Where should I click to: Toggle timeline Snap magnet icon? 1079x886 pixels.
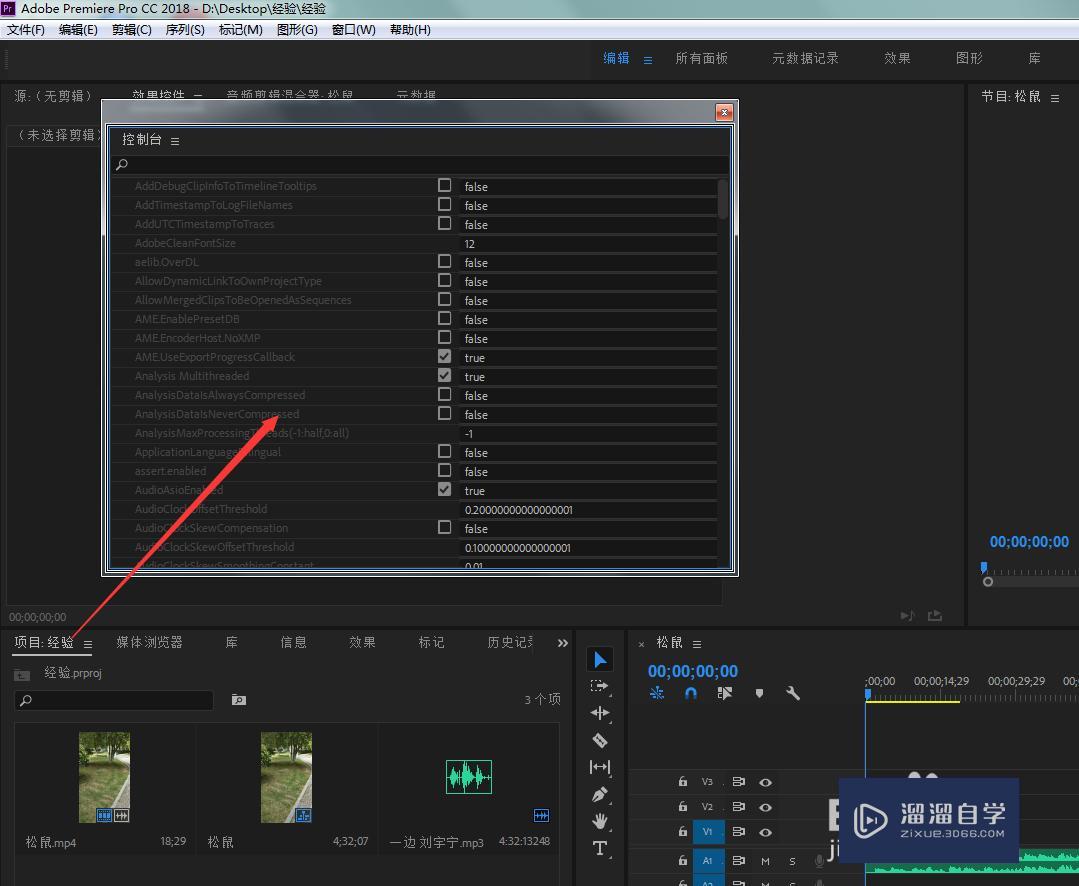691,693
